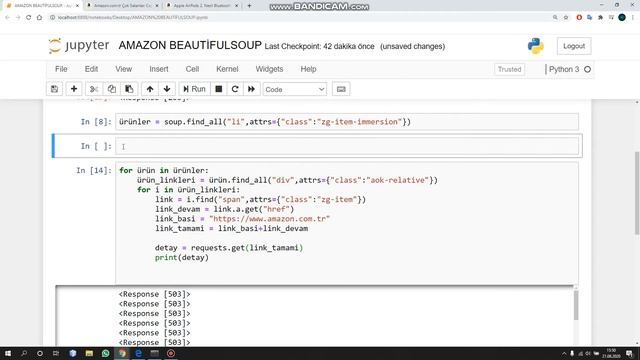Screen dimensions: 640x360
Task: Open the Insert menu
Action: tap(159, 69)
